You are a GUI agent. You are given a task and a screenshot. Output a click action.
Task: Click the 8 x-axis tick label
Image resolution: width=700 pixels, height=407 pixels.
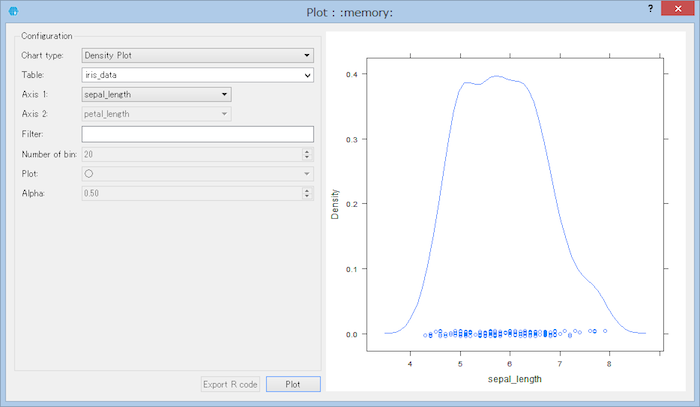609,364
